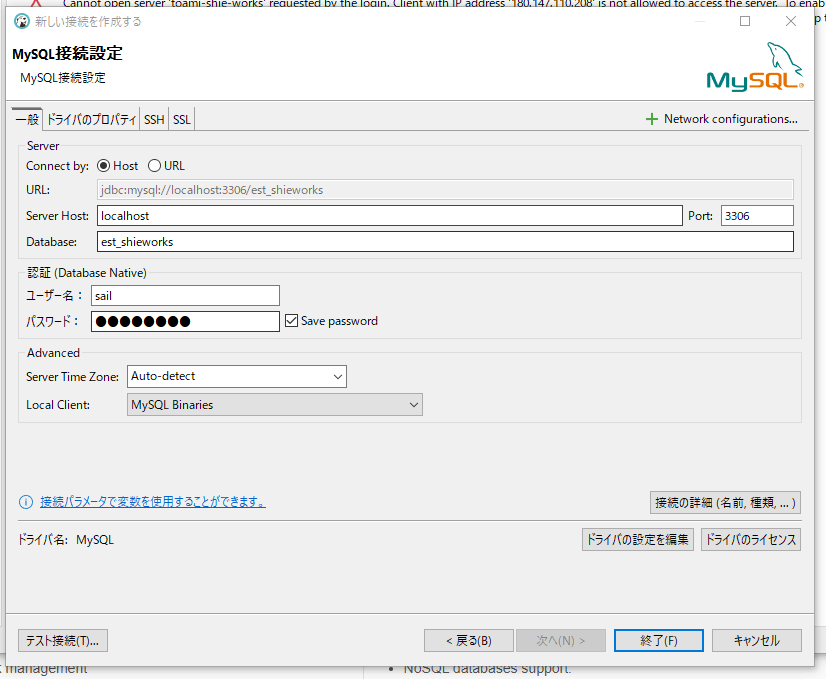Click the Database input field

tap(445, 242)
